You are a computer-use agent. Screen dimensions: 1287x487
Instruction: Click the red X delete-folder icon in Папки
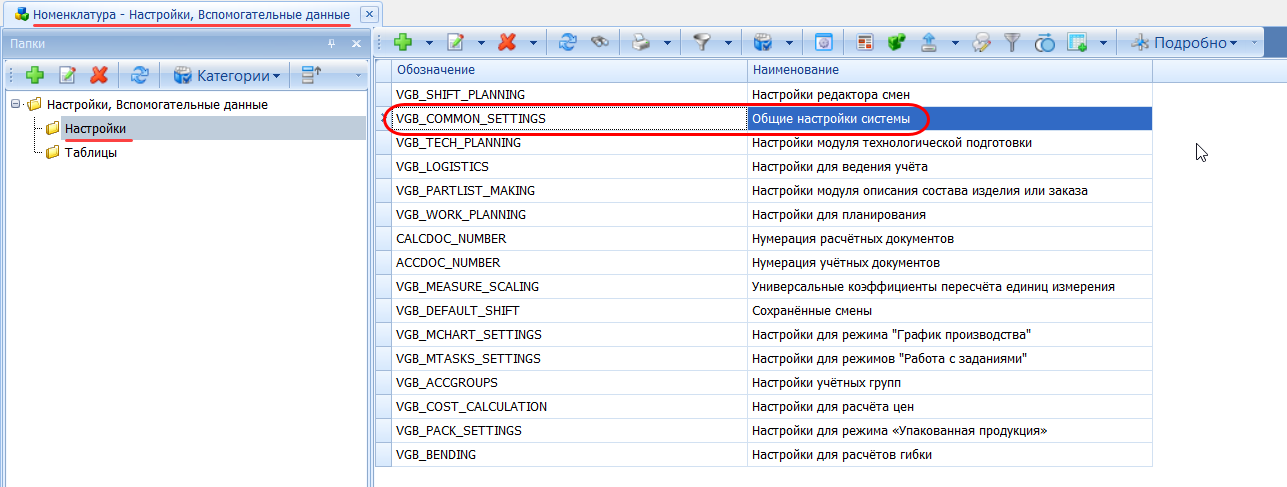click(98, 75)
